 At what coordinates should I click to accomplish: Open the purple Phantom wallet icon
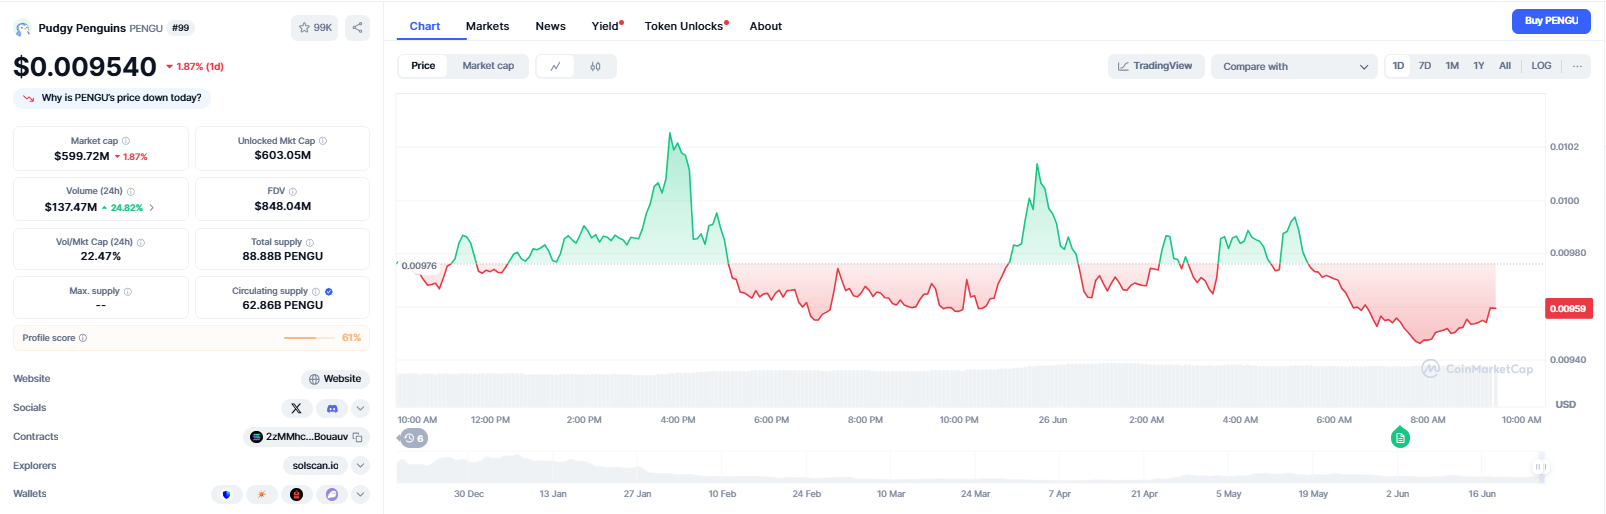(x=332, y=494)
